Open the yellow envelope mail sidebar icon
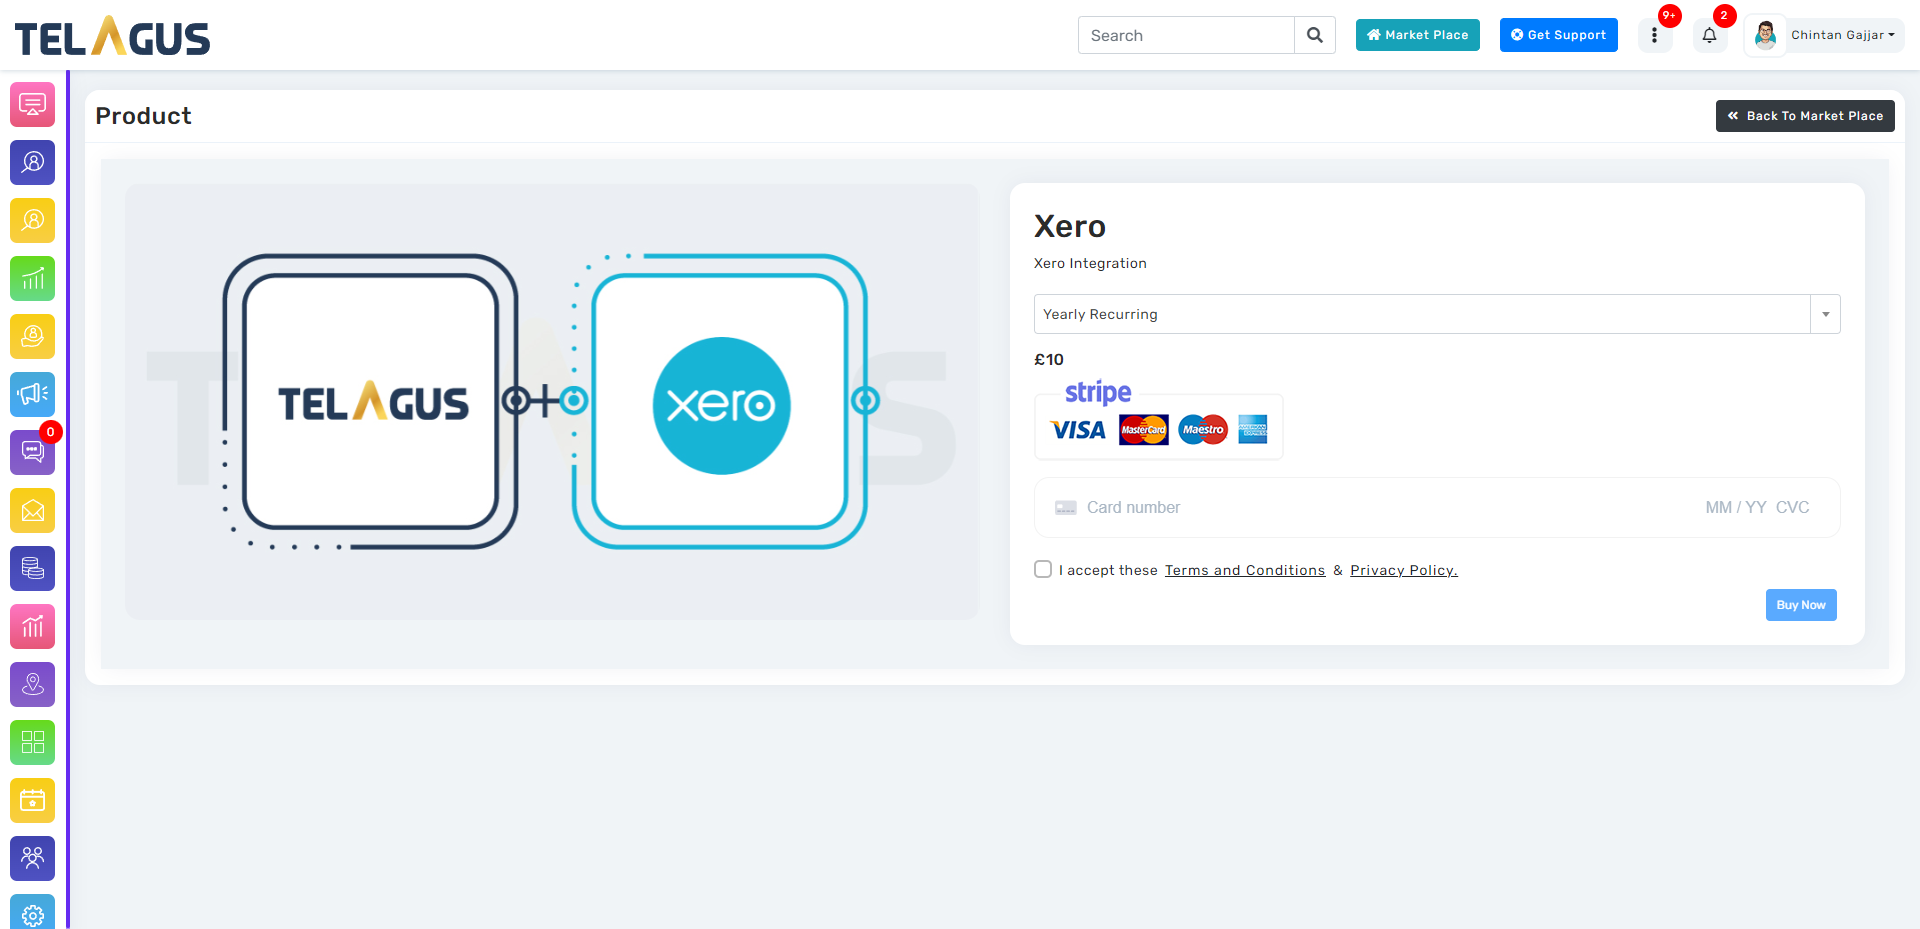1920x929 pixels. point(32,510)
